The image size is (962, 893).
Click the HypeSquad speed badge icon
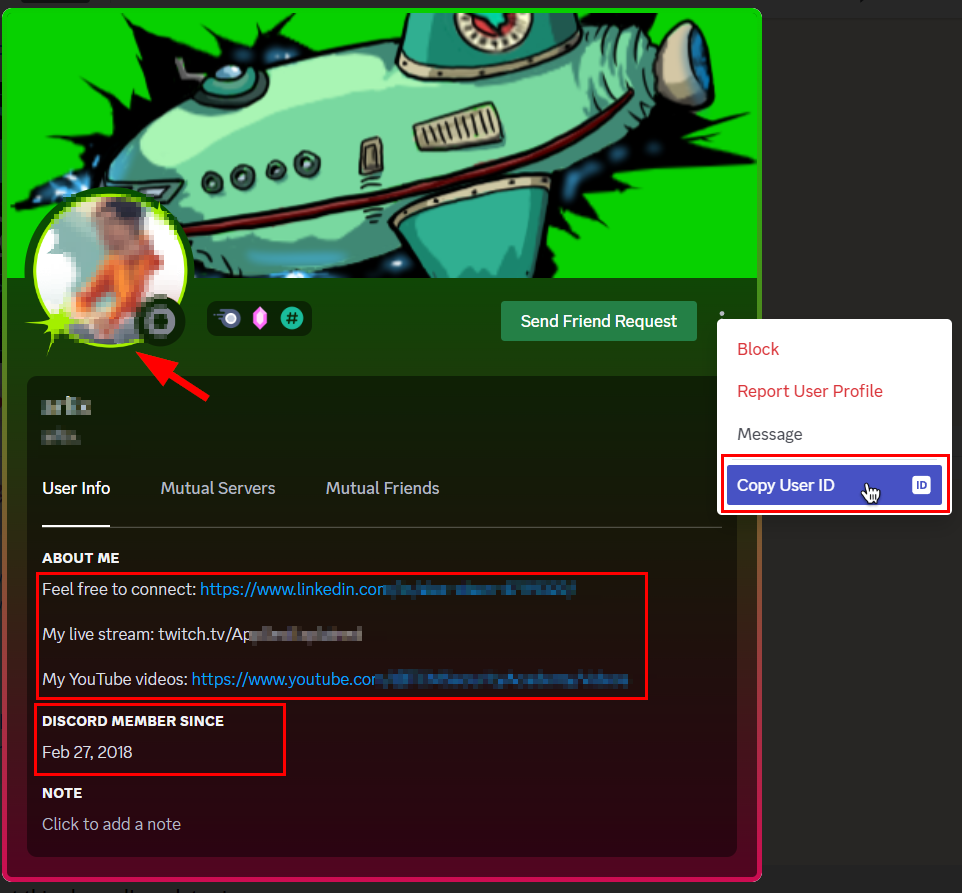pos(228,319)
